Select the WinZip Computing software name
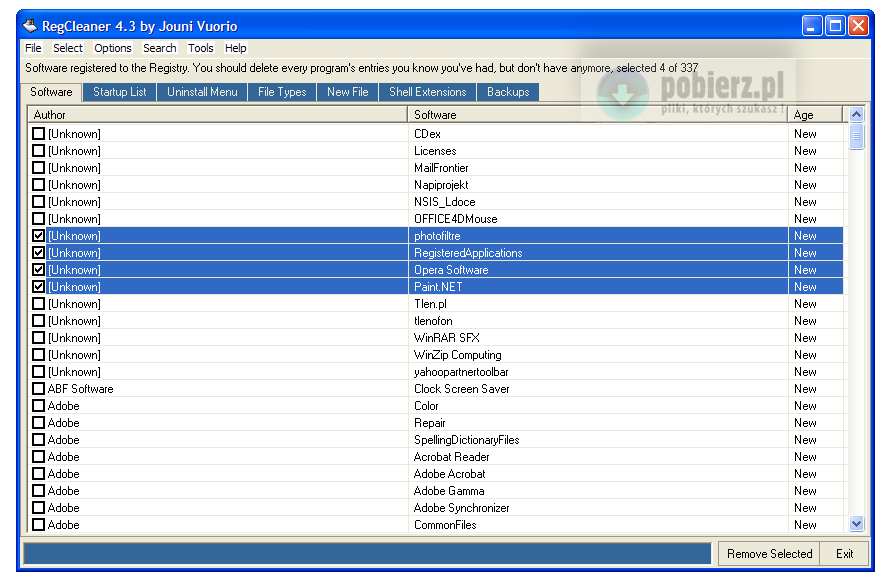The height and width of the screenshot is (588, 882). pyautogui.click(x=457, y=354)
